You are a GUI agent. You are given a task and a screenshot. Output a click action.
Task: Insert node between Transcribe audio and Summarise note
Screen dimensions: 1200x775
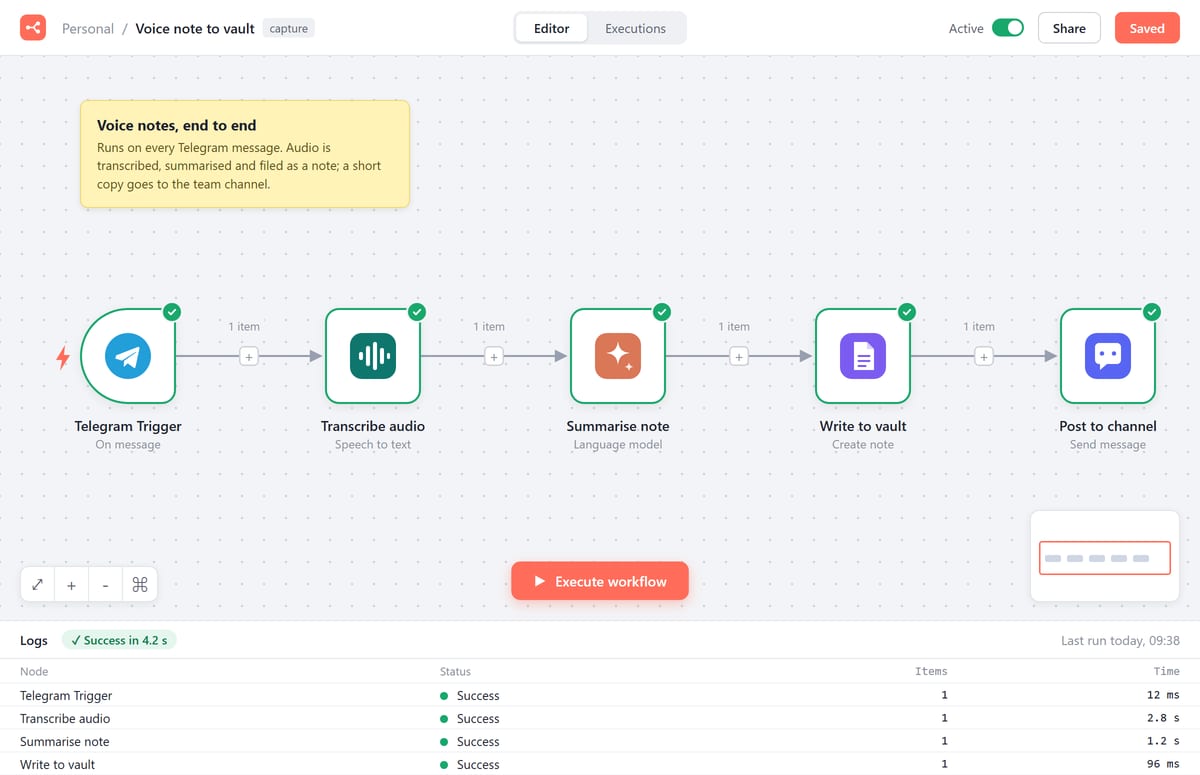coord(493,356)
